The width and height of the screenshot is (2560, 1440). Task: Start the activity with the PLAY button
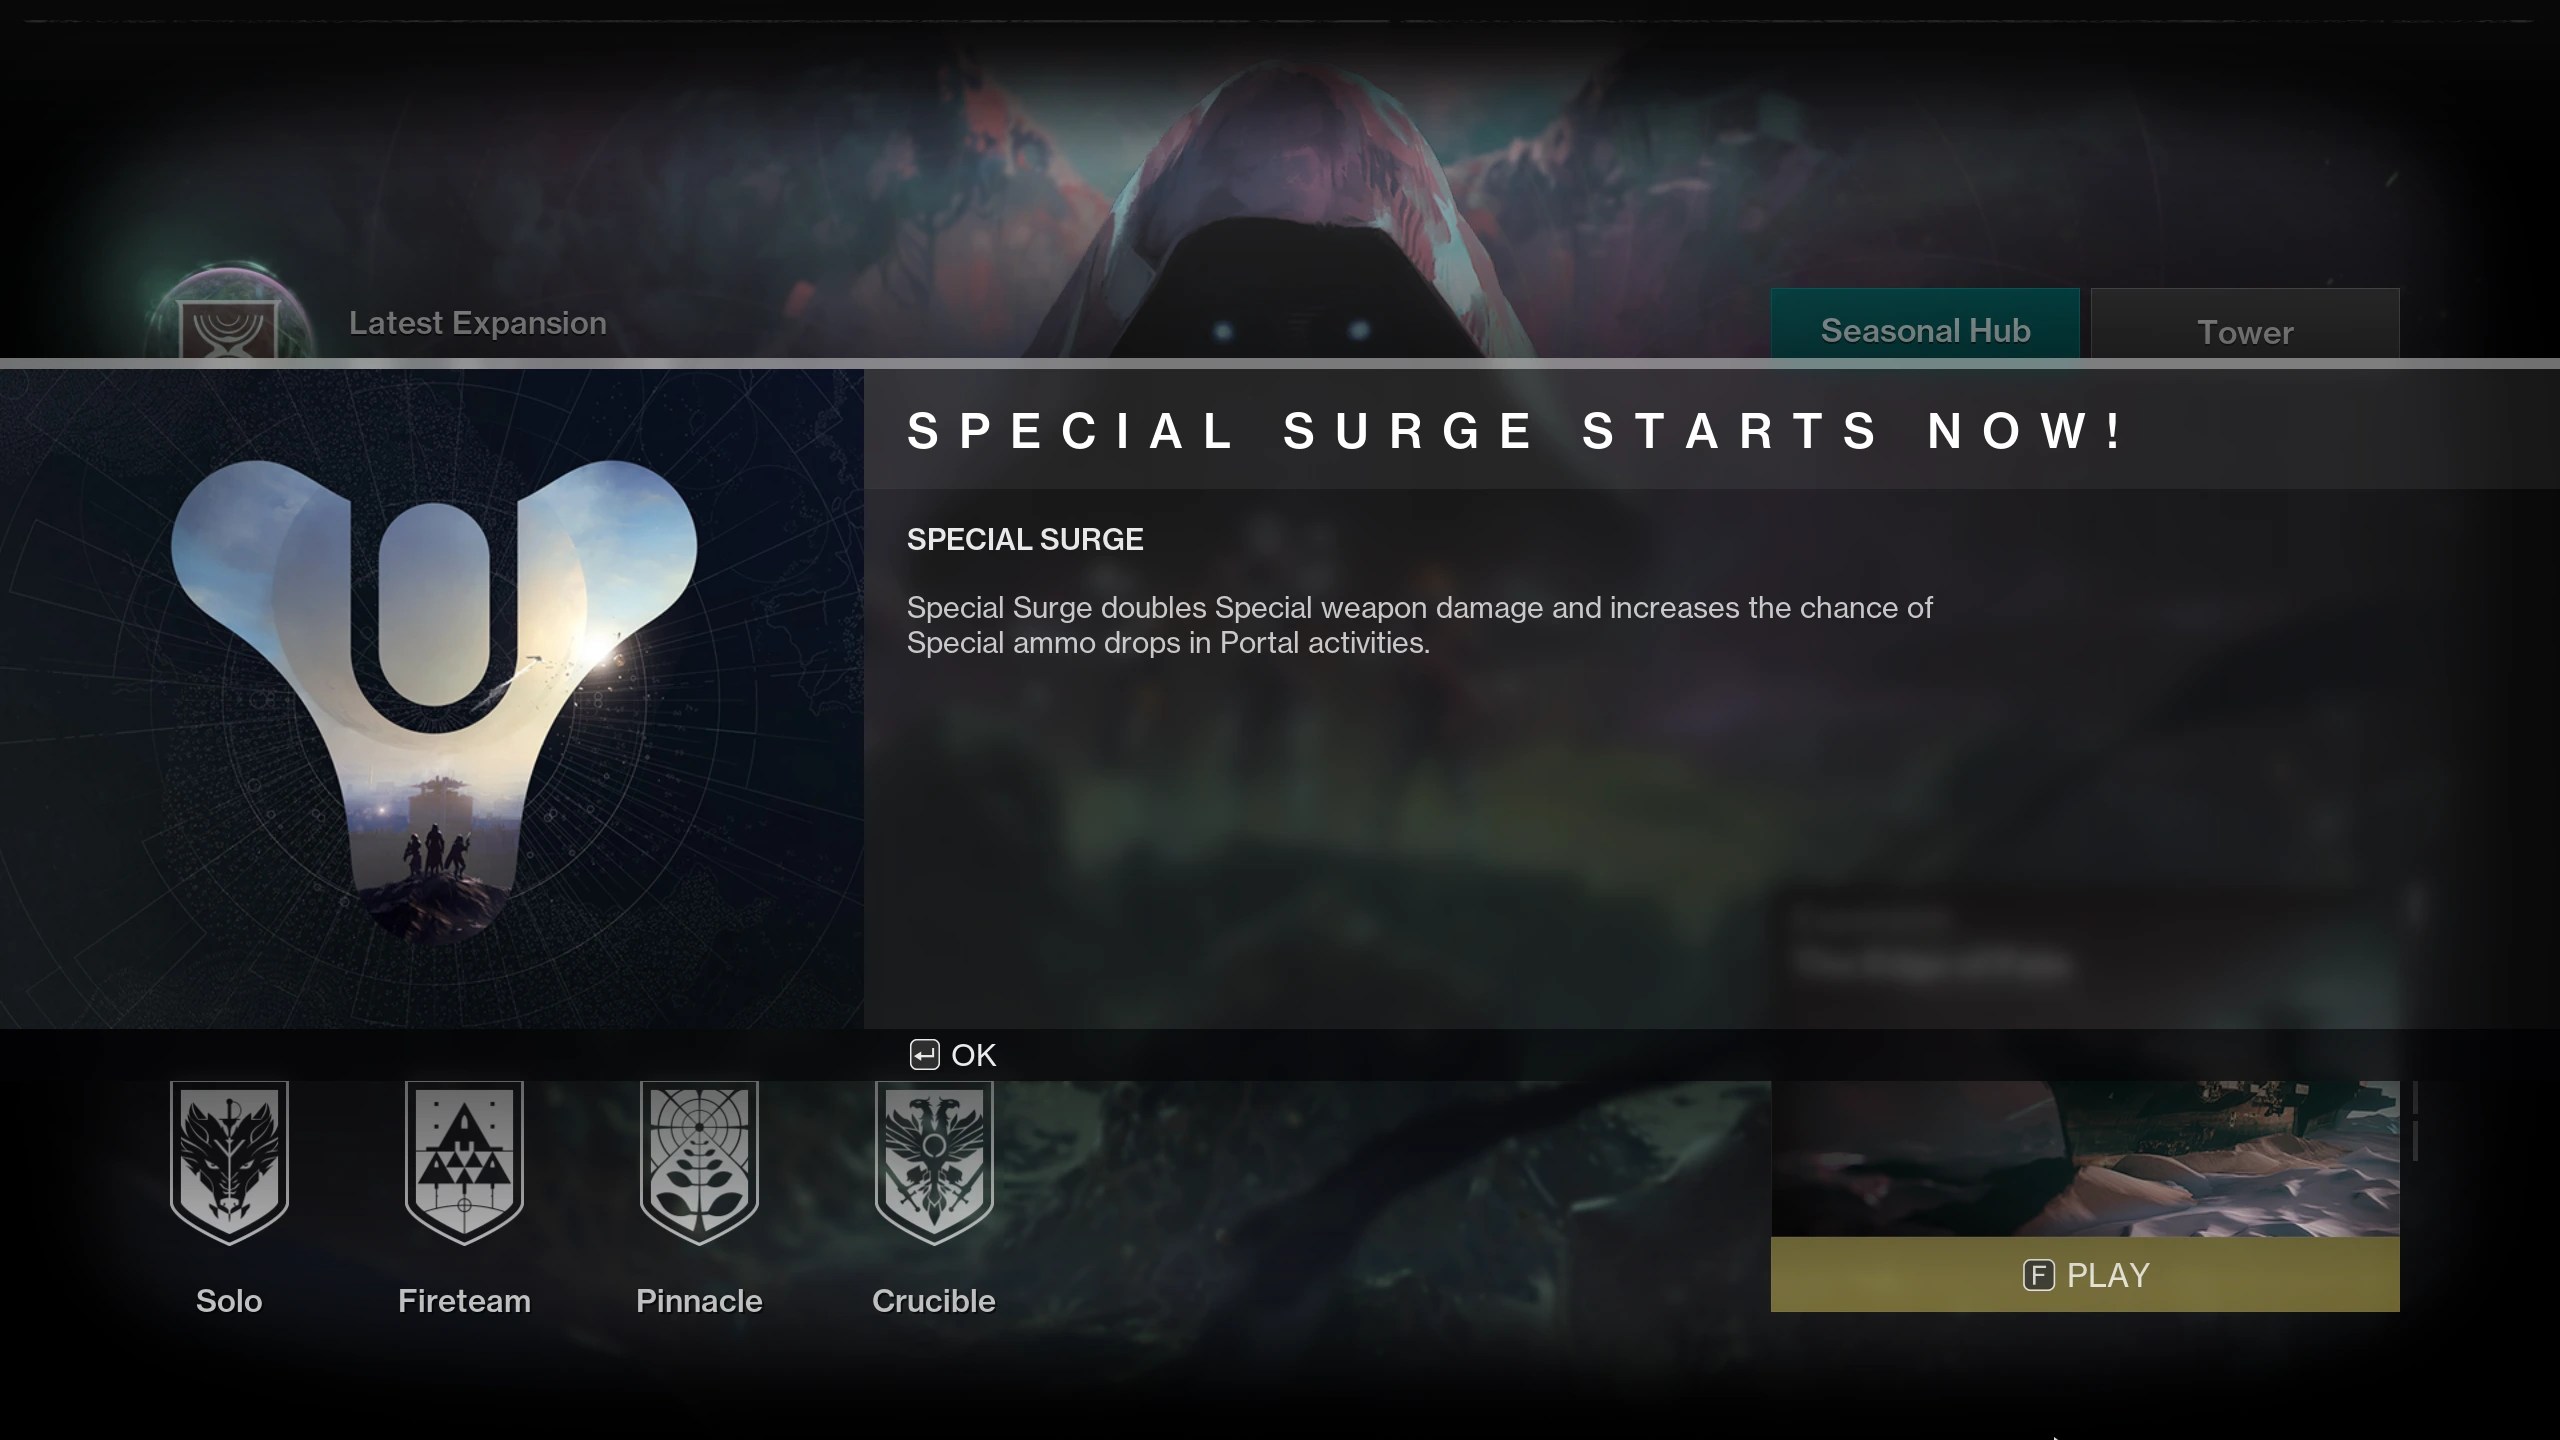click(2085, 1275)
